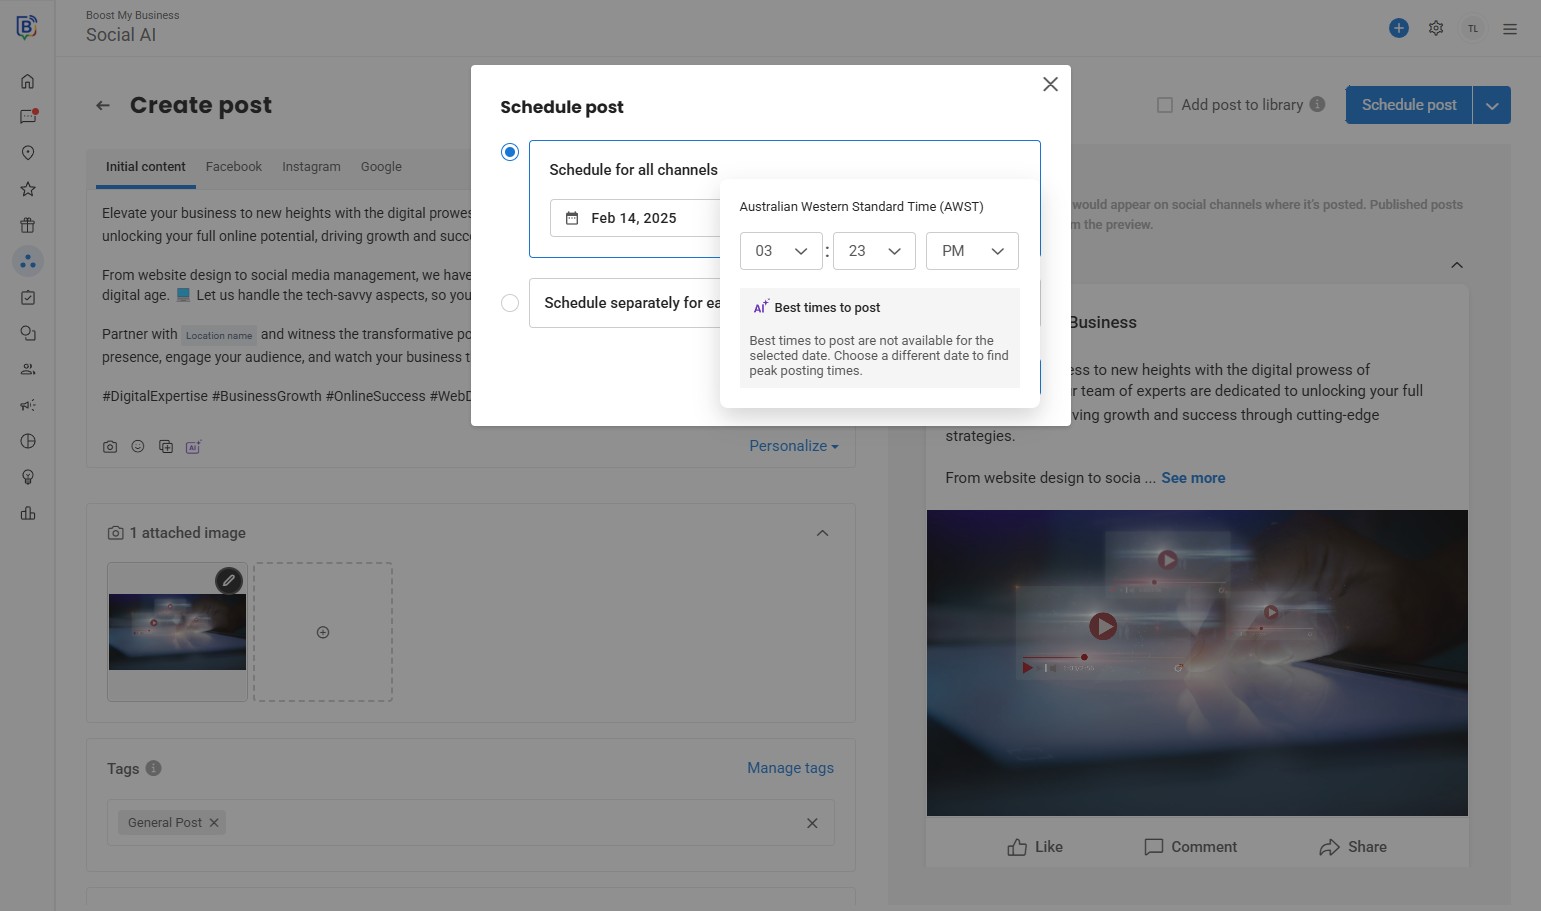Image resolution: width=1541 pixels, height=911 pixels.
Task: Switch to the Instagram tab
Action: tap(311, 167)
